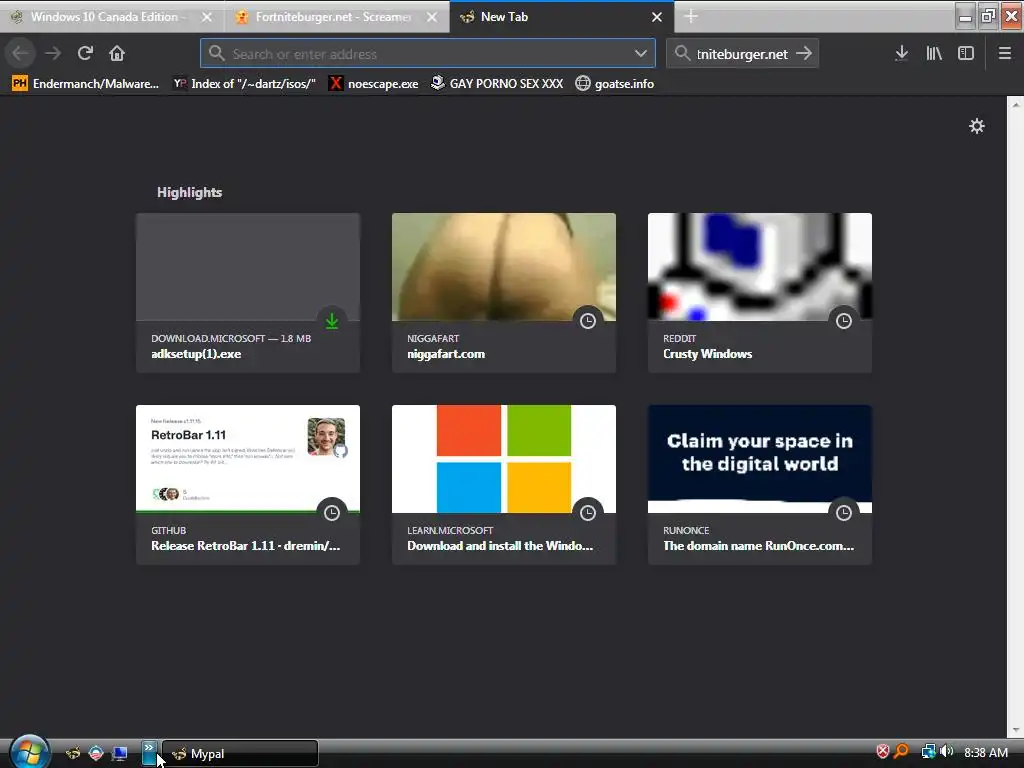1024x768 pixels.
Task: Expand the address bar history dropdown
Action: point(641,54)
